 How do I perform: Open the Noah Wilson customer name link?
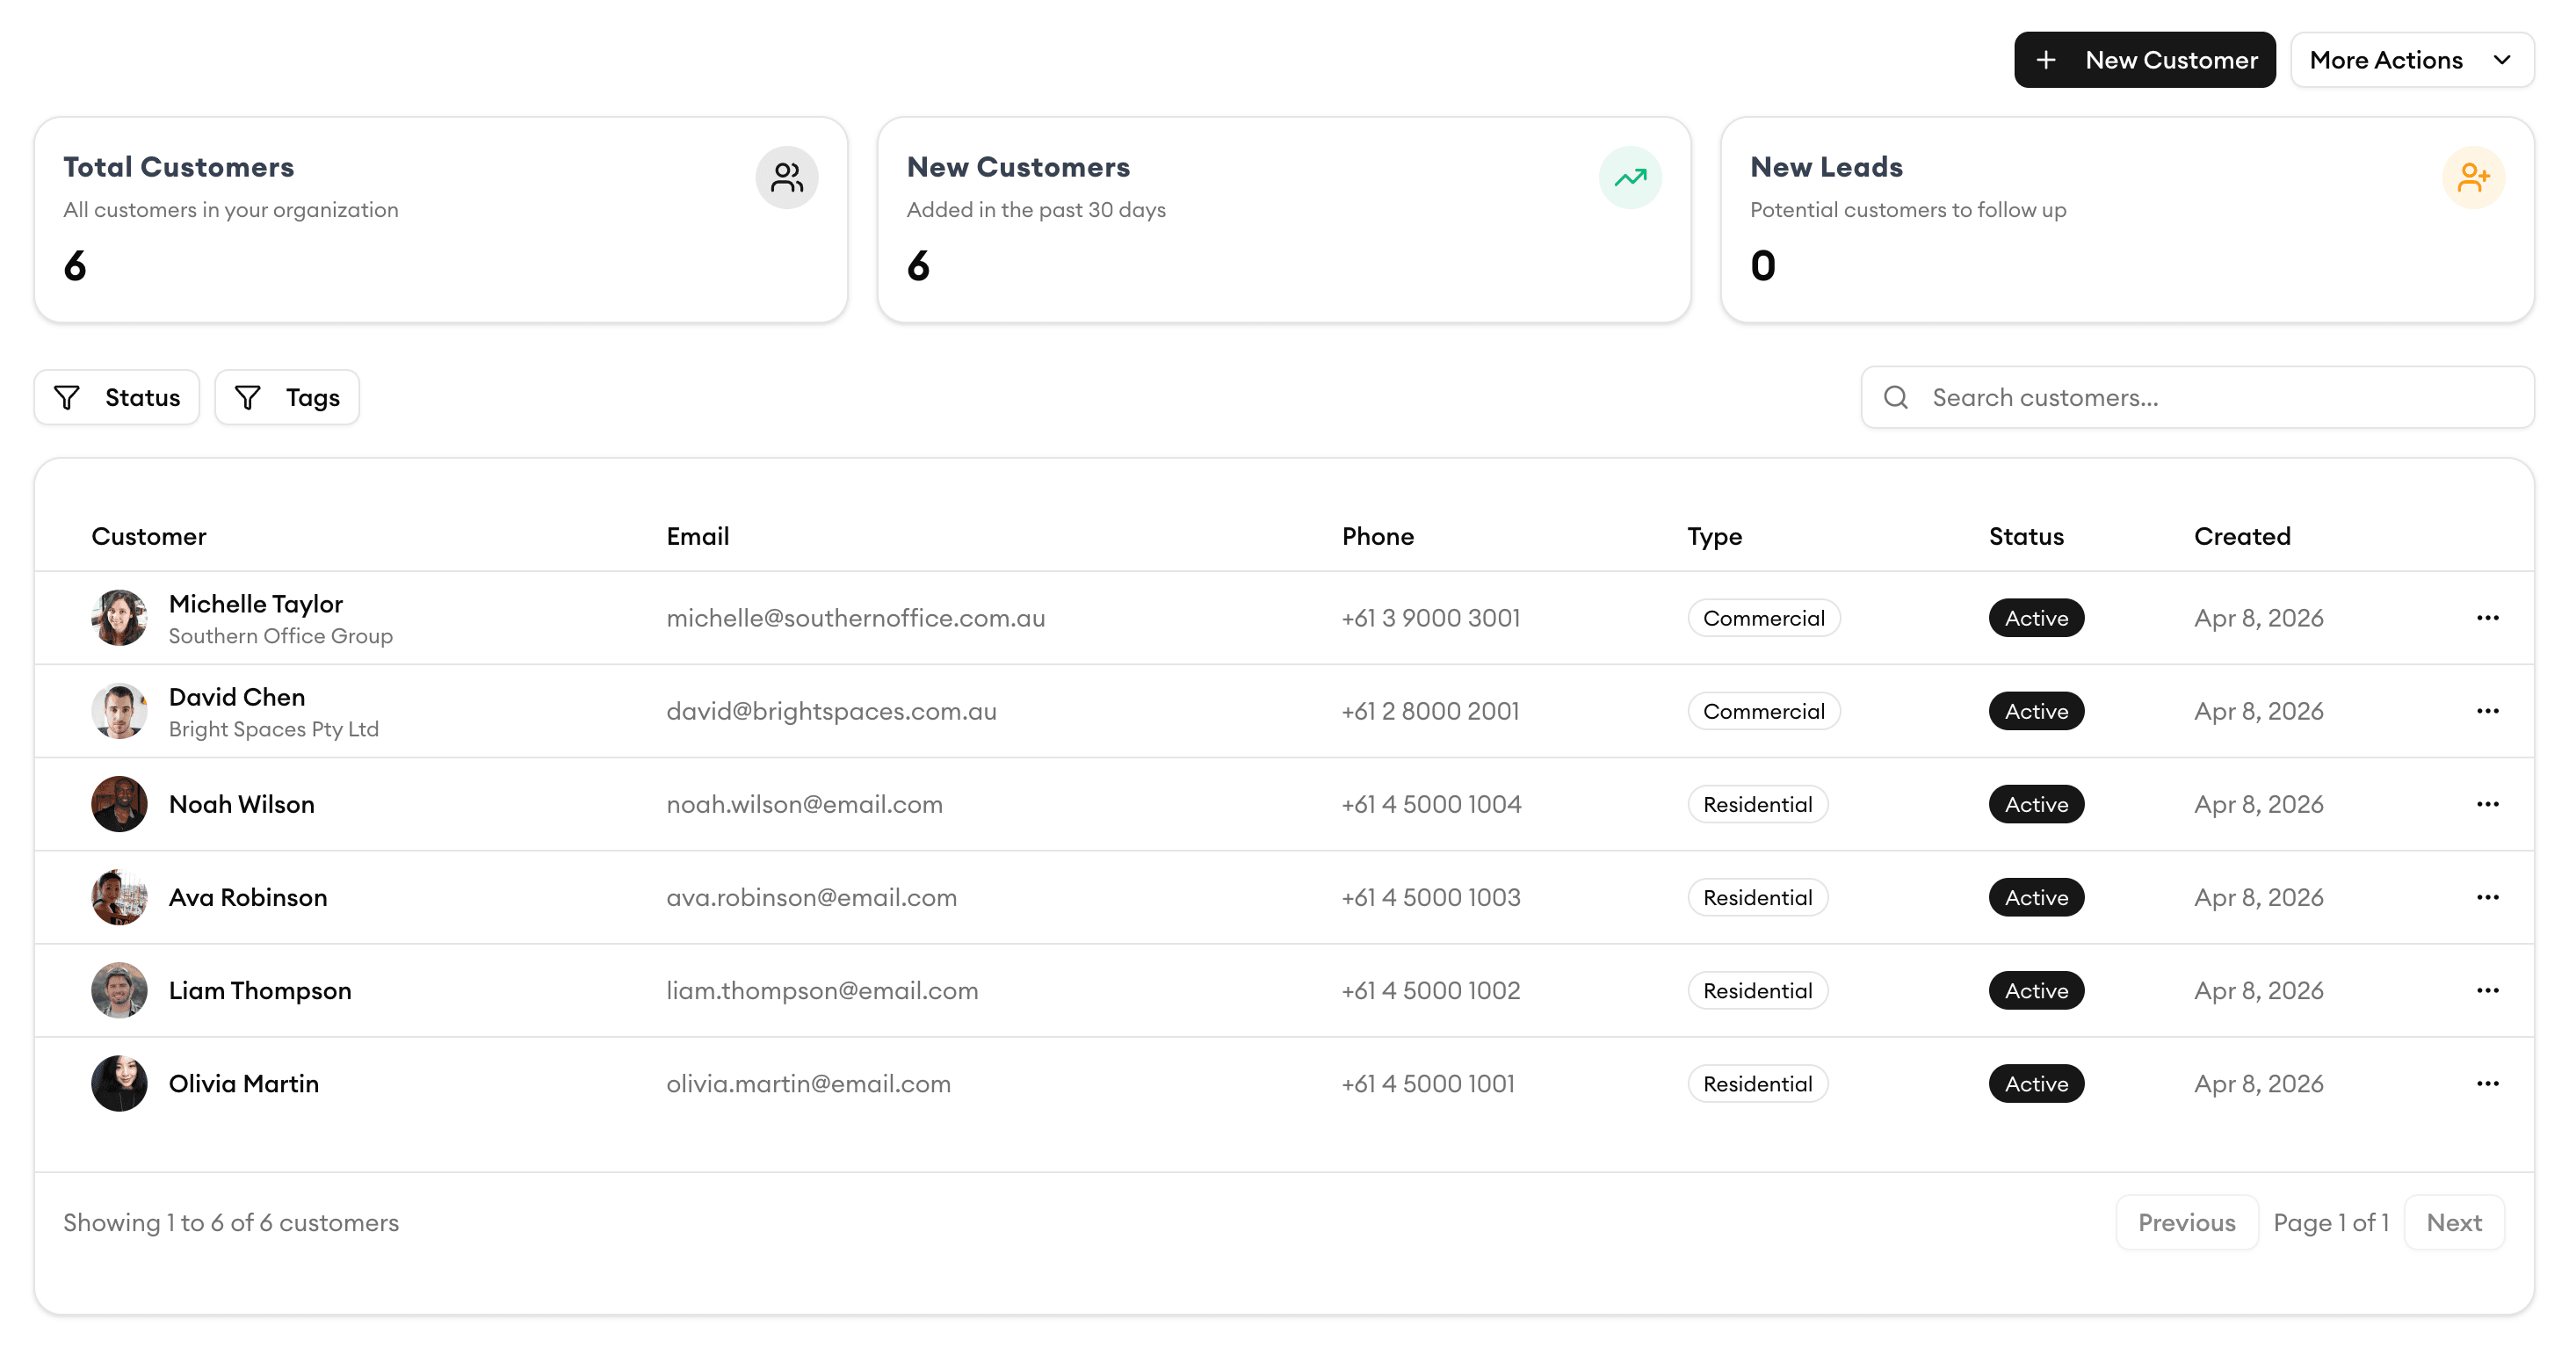pyautogui.click(x=241, y=804)
